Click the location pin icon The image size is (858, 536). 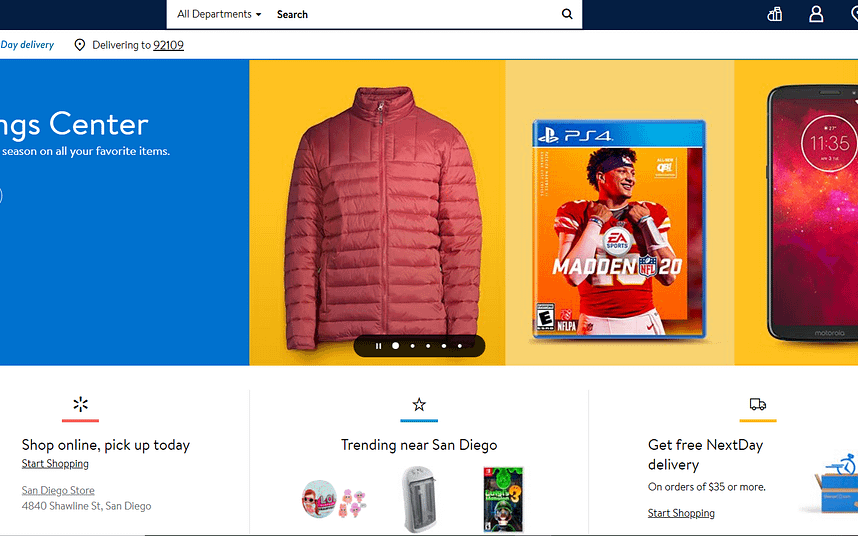[80, 45]
